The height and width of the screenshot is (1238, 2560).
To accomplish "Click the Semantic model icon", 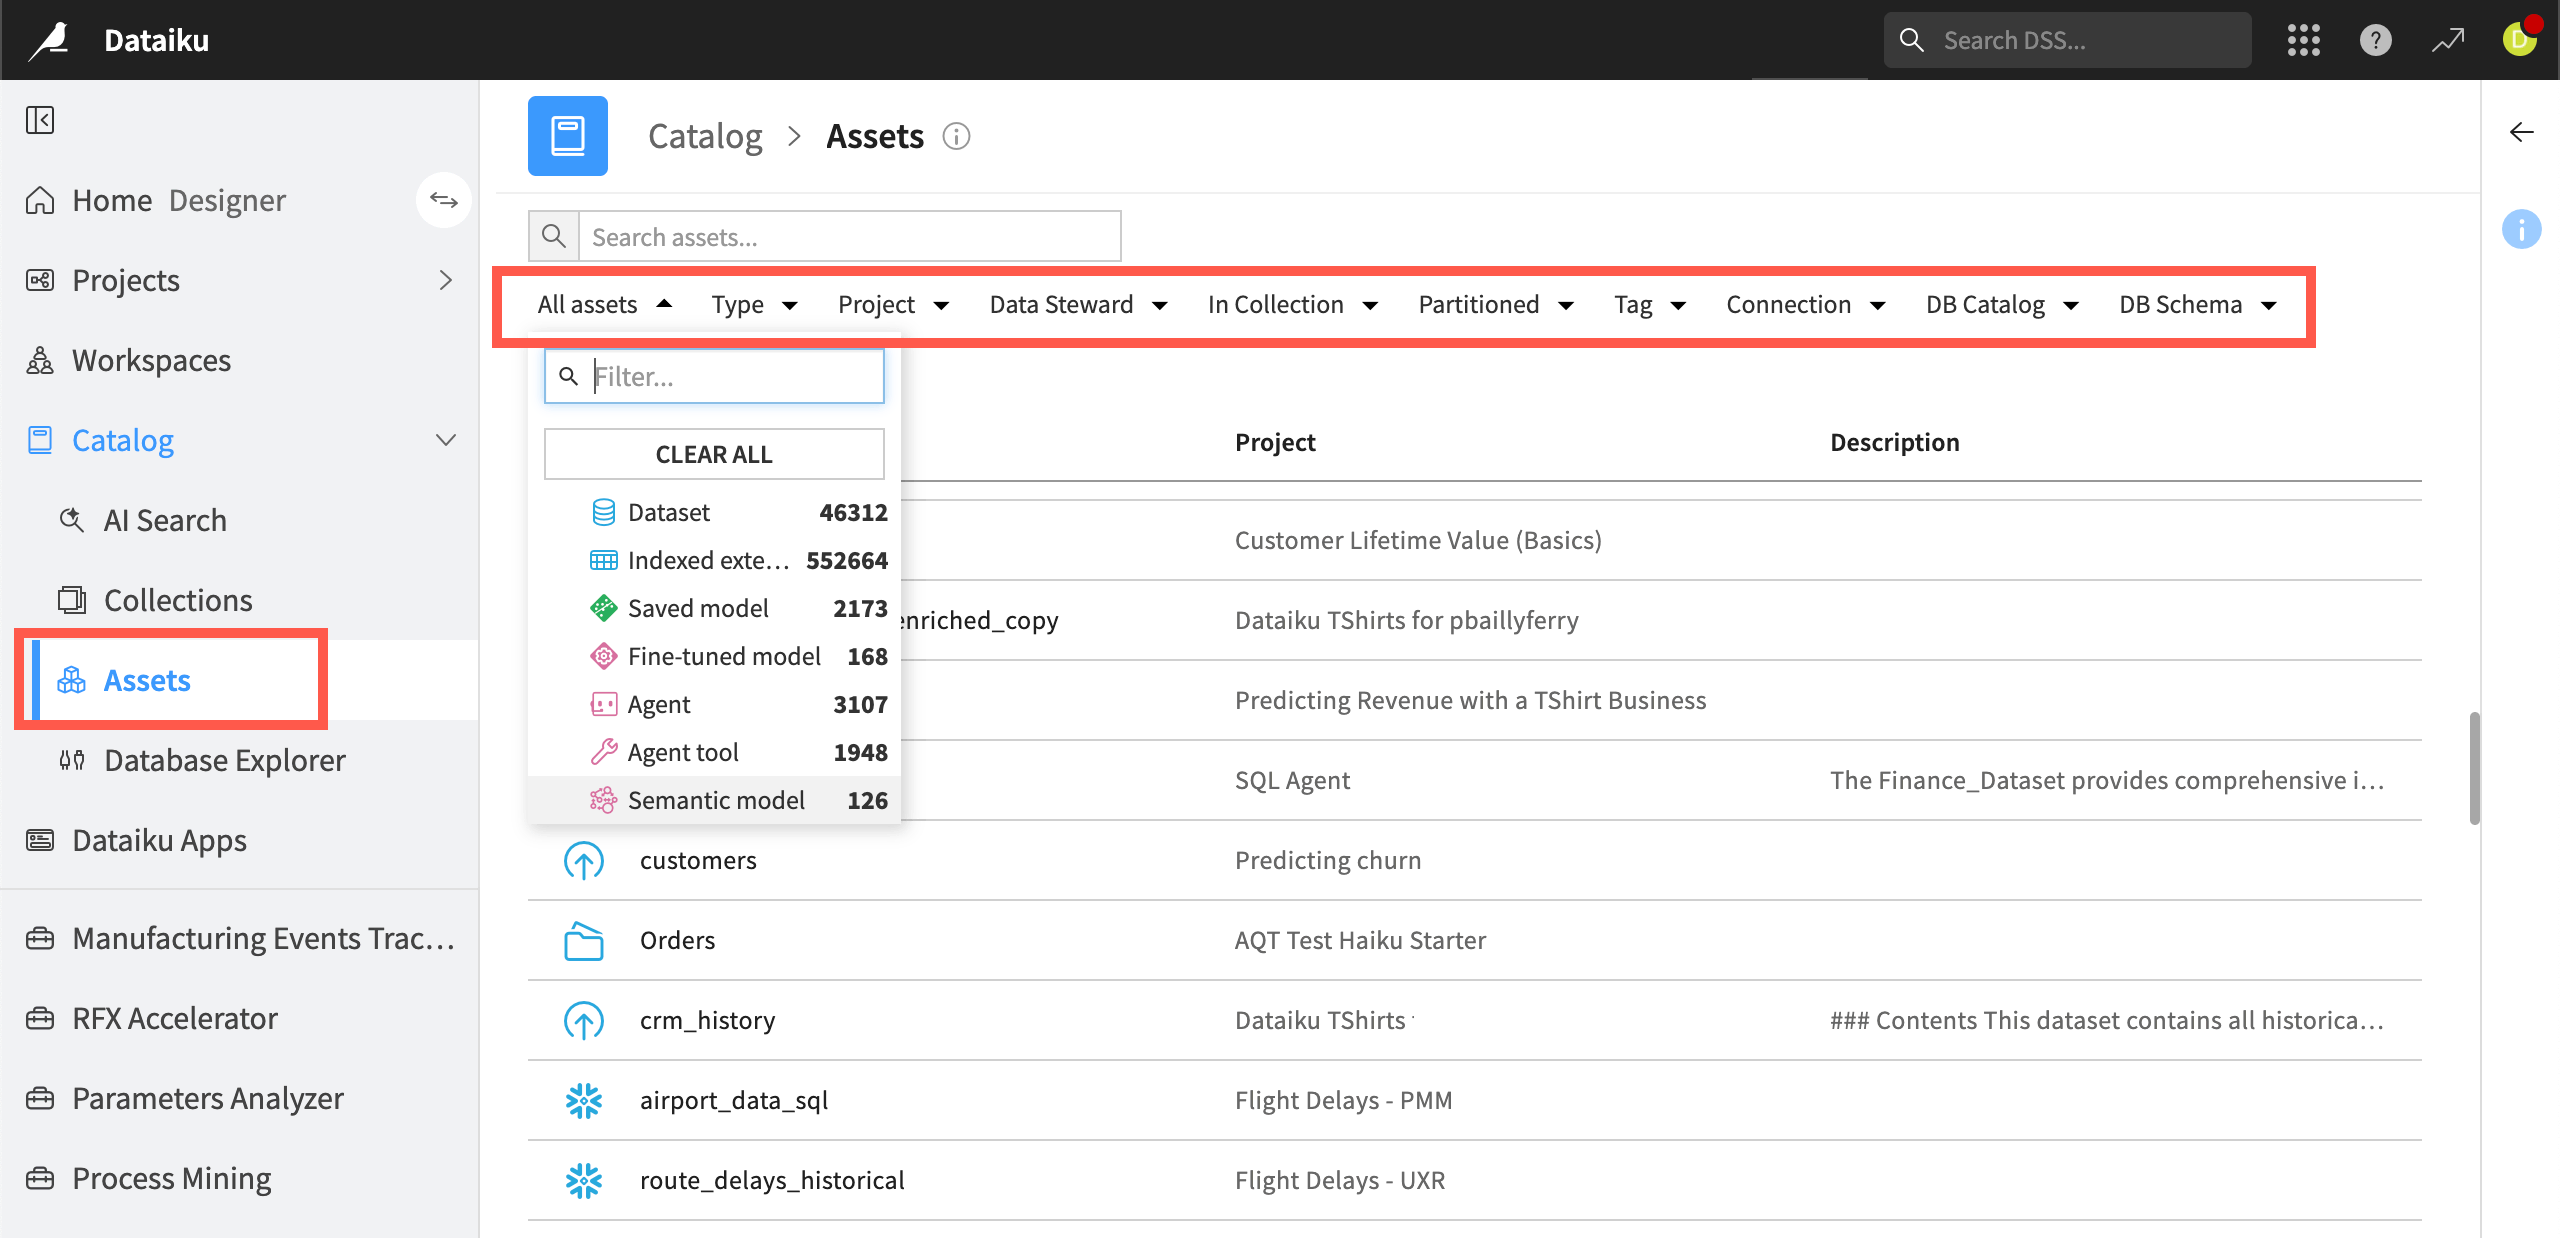I will tap(604, 800).
